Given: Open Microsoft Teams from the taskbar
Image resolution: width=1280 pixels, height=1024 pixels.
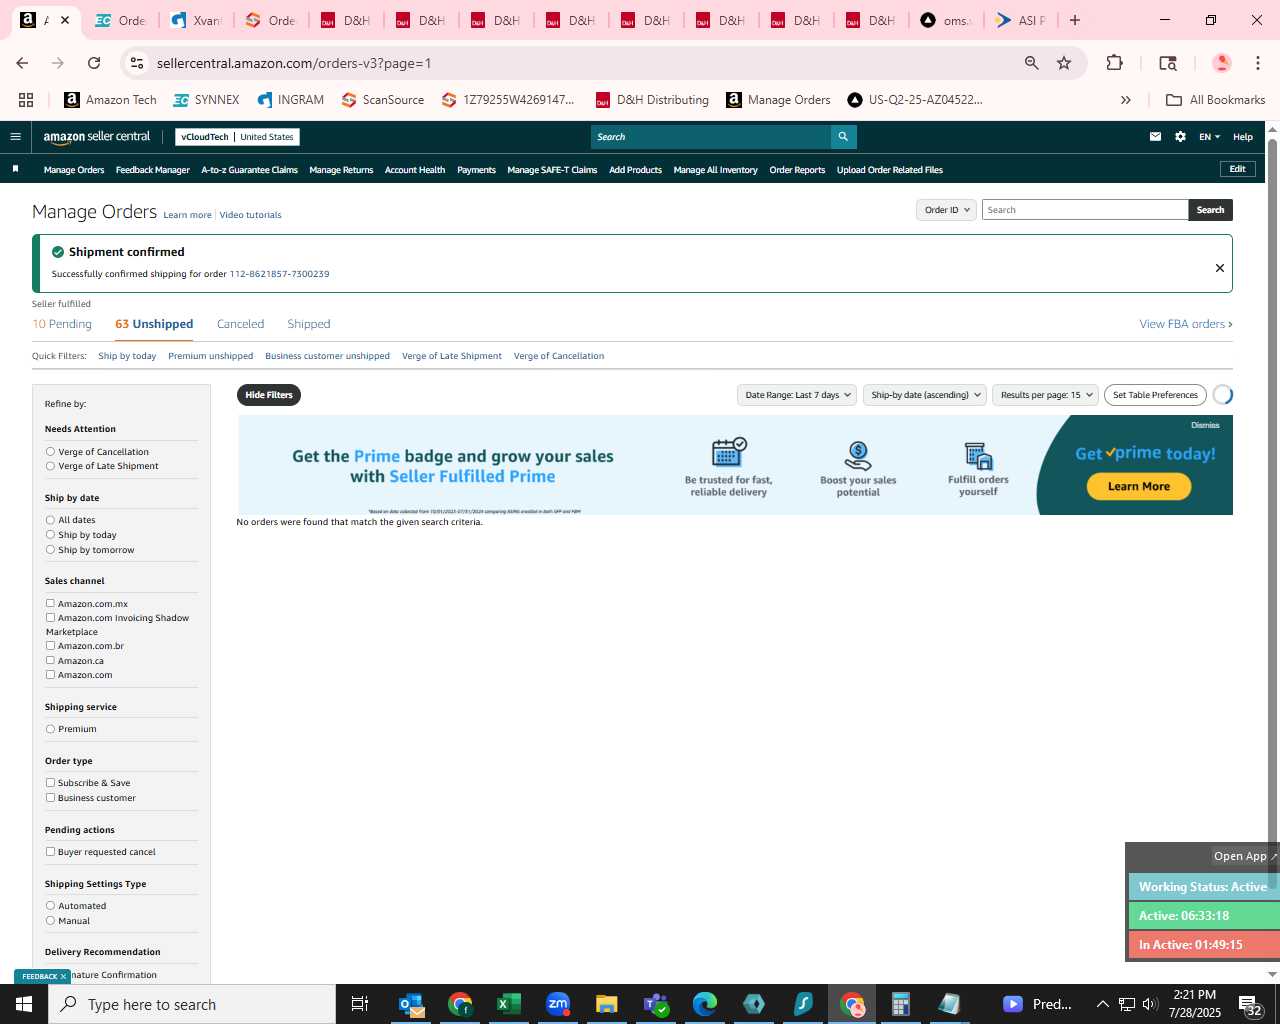Looking at the screenshot, I should pos(656,1004).
